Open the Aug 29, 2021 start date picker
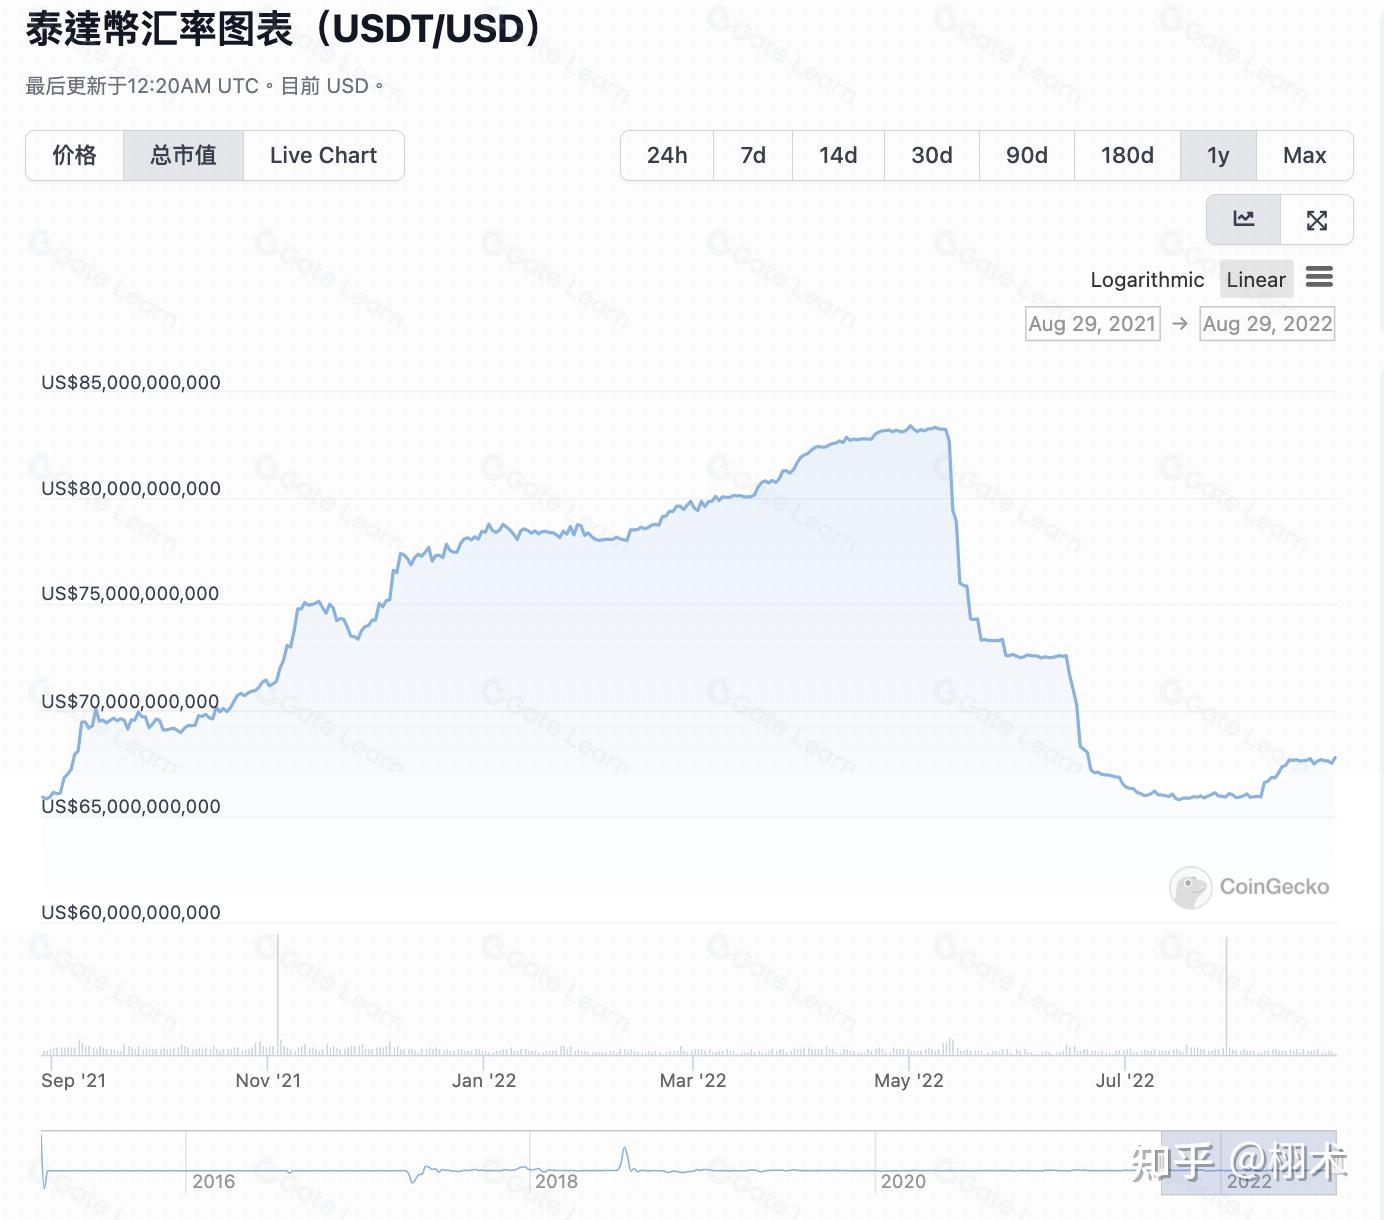The width and height of the screenshot is (1384, 1220). (1092, 323)
